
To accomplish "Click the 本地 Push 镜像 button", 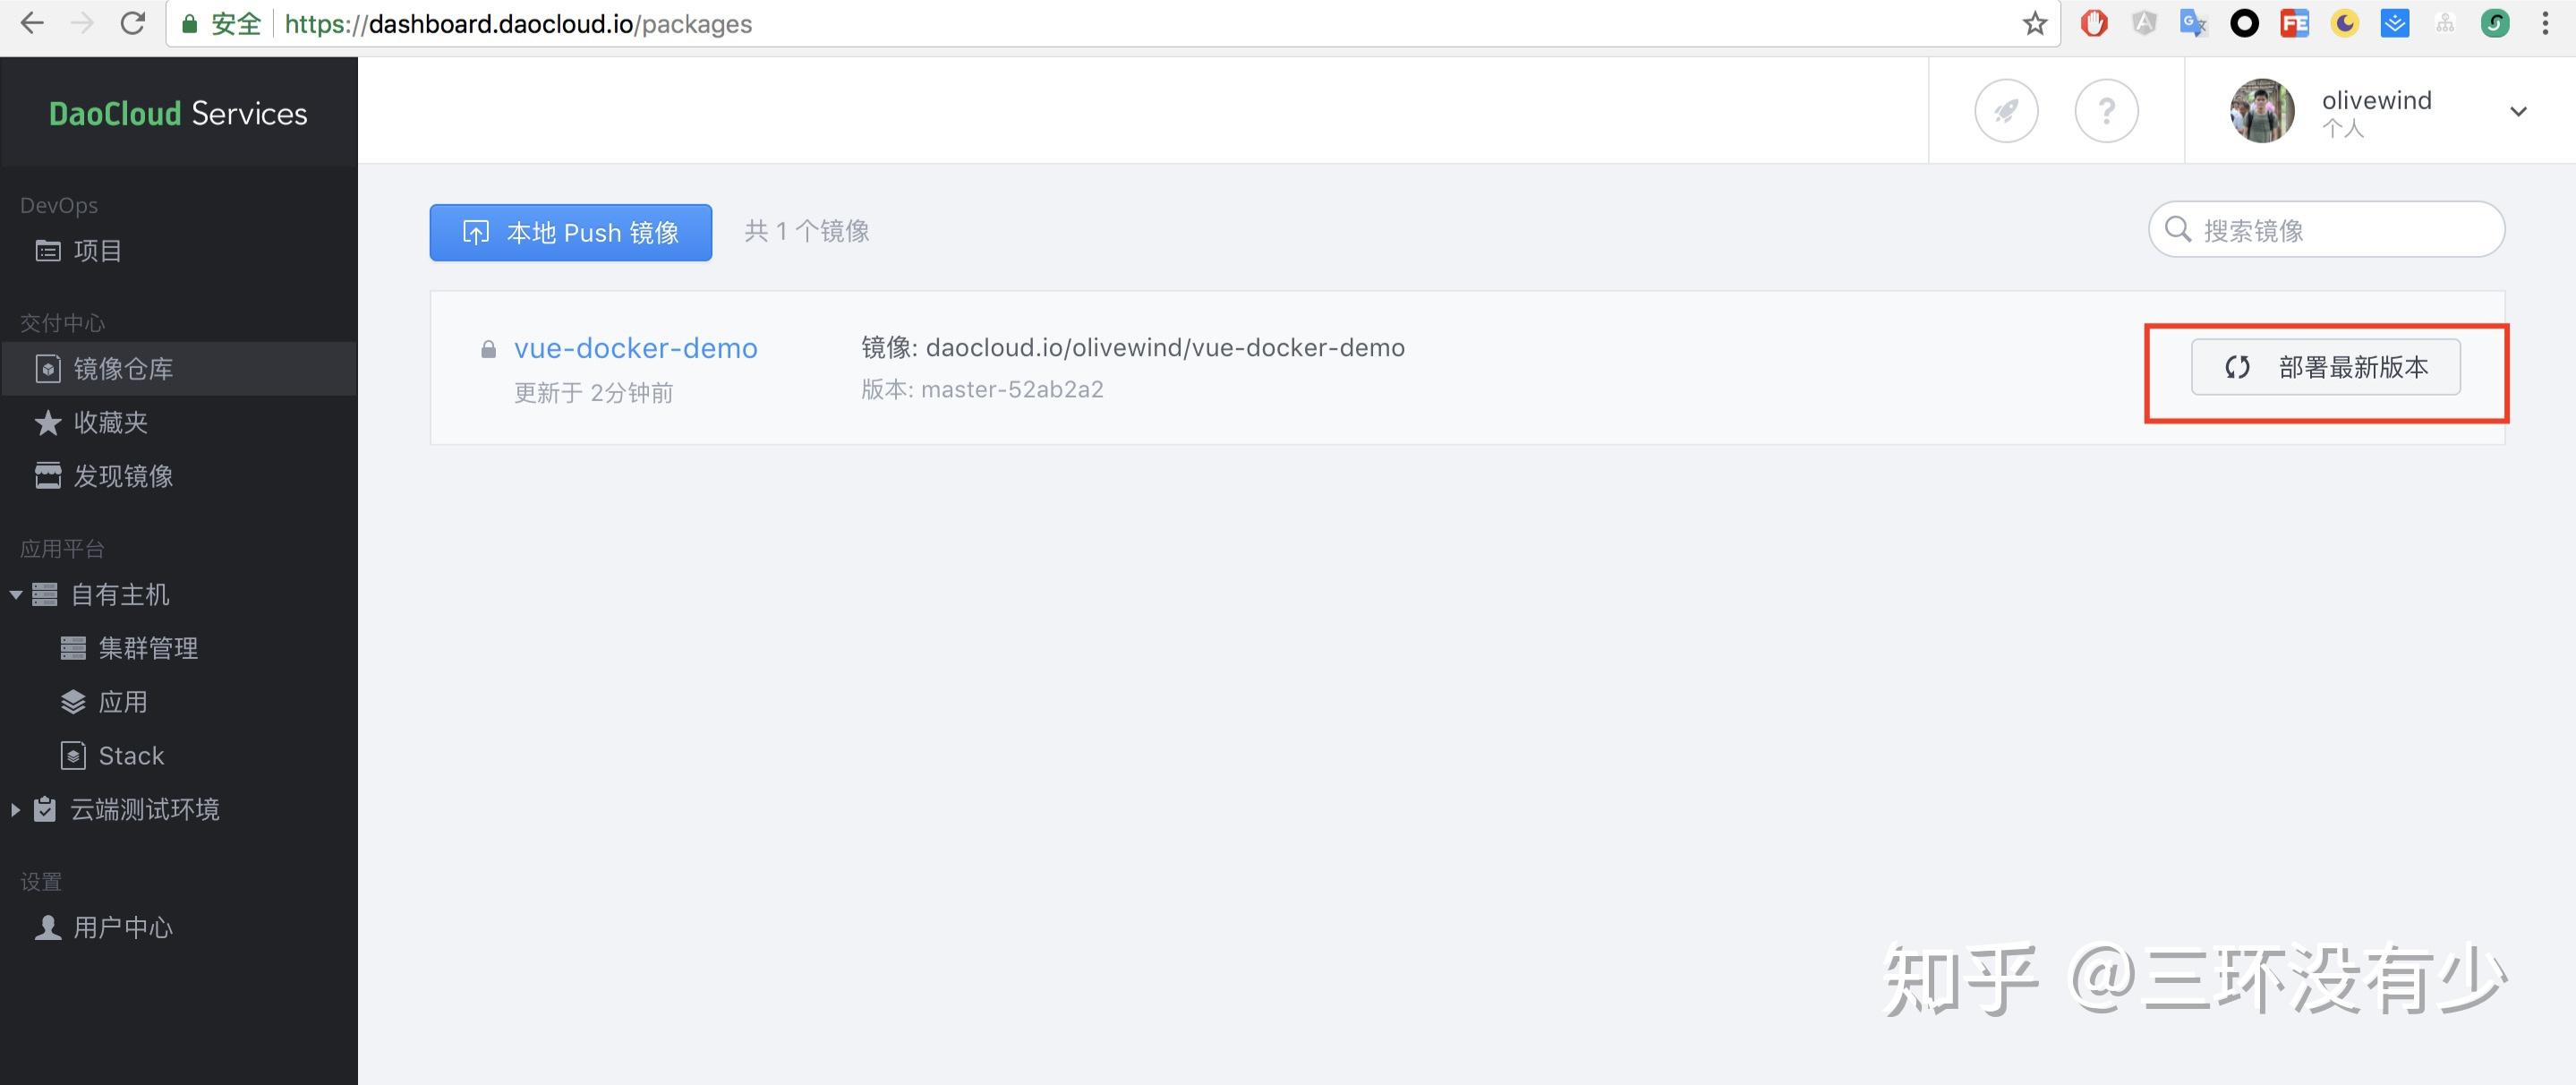I will pos(570,233).
